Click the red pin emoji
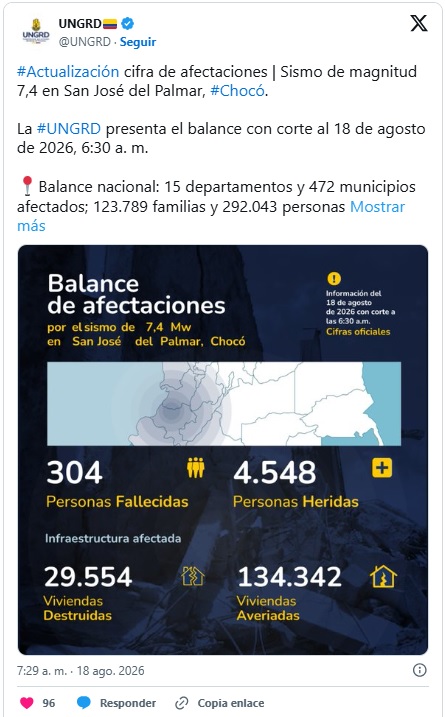Screen dimensions: 445x717 (27, 186)
